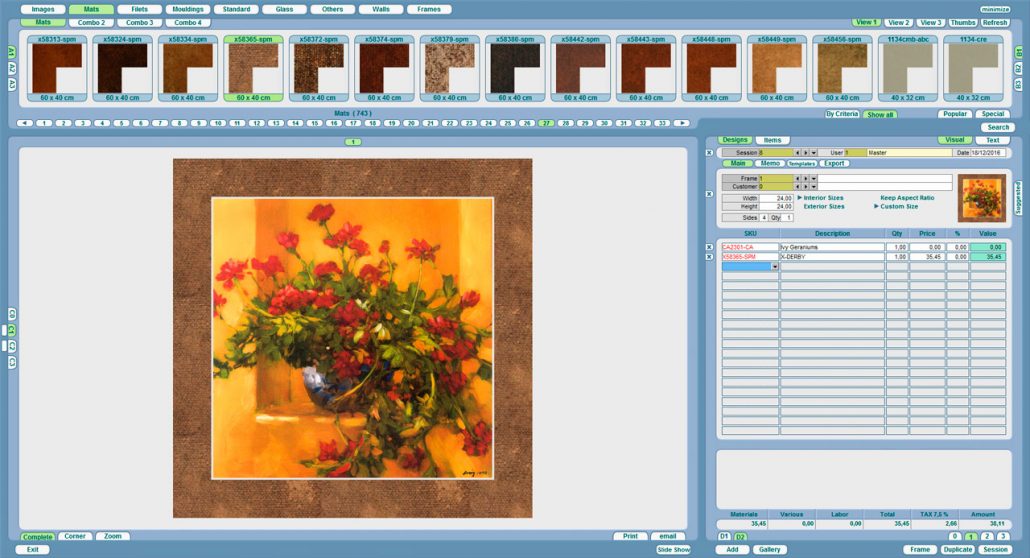
Task: Open the Gallery button
Action: 770,549
